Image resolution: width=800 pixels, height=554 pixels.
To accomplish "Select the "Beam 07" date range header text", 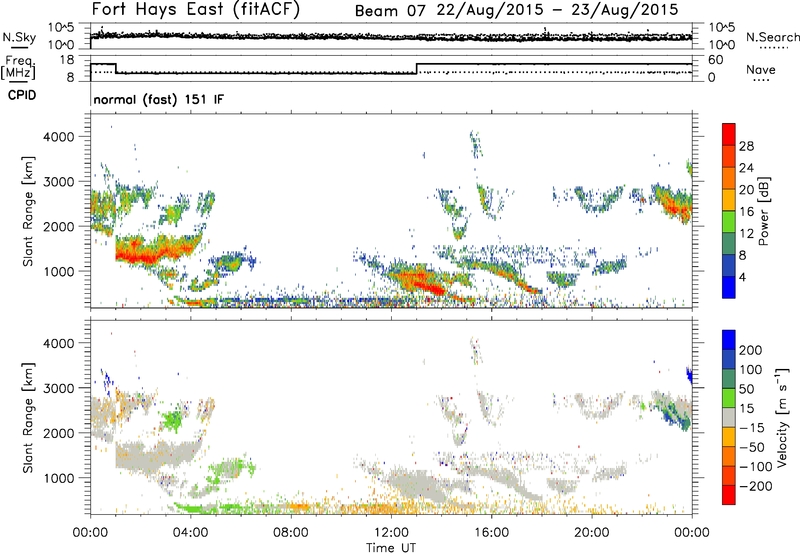I will (516, 10).
